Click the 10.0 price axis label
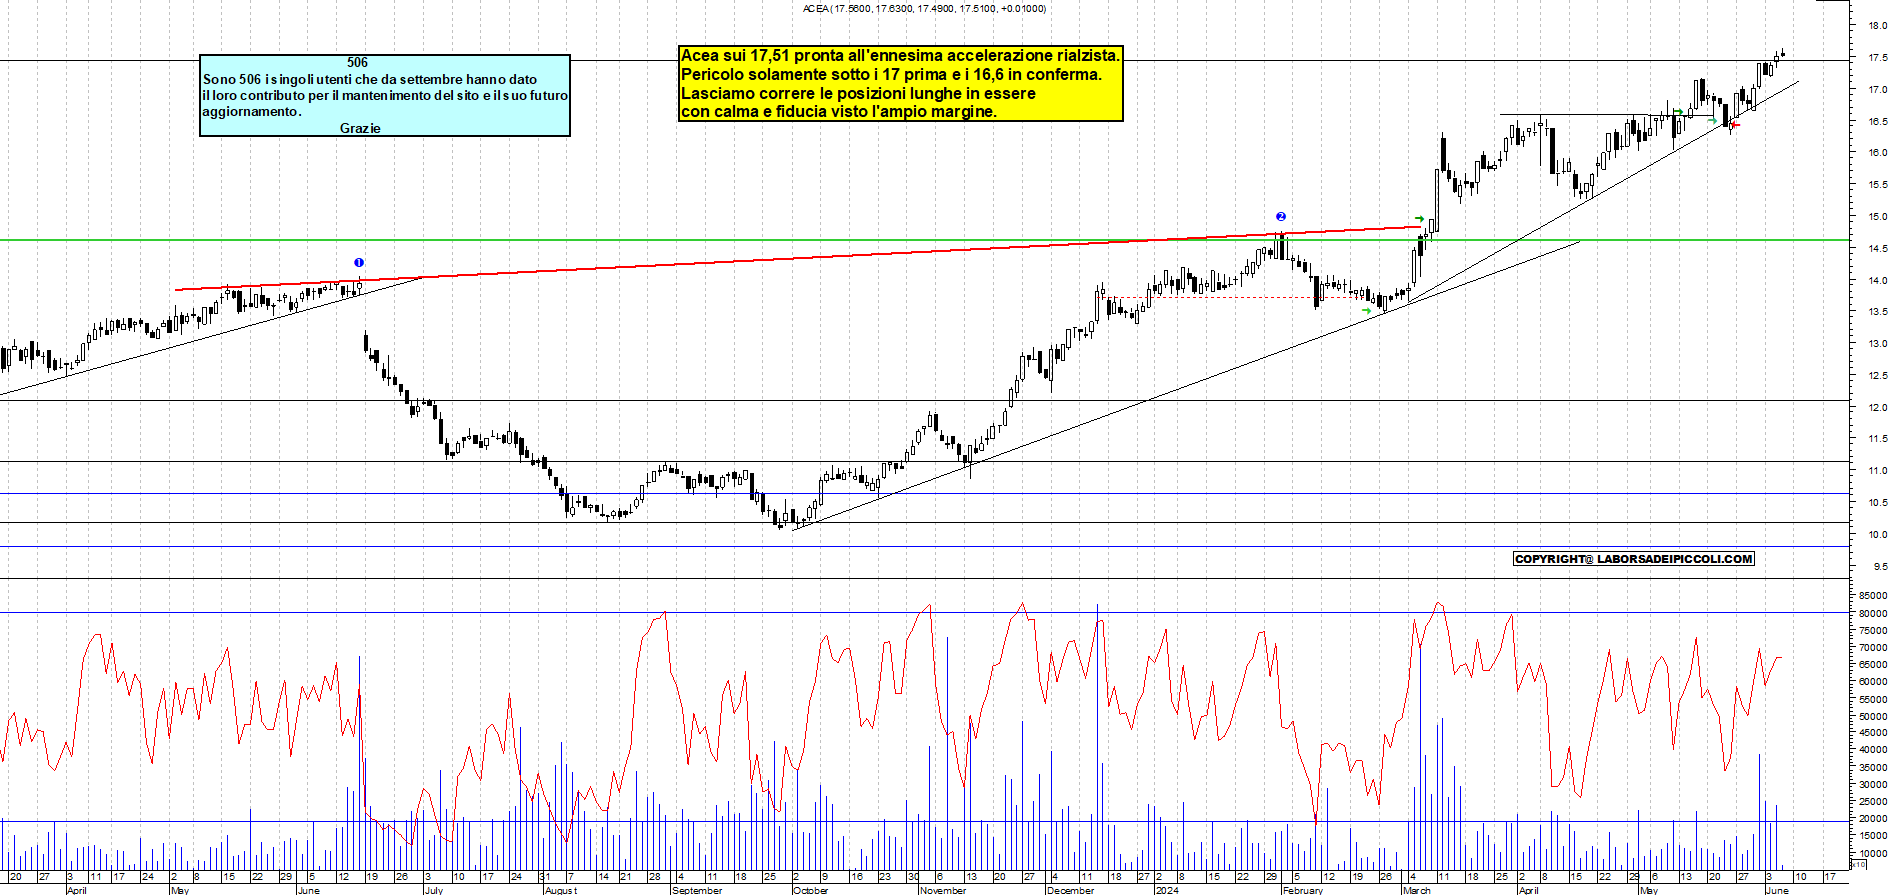This screenshot has width=1890, height=895. coord(1877,535)
